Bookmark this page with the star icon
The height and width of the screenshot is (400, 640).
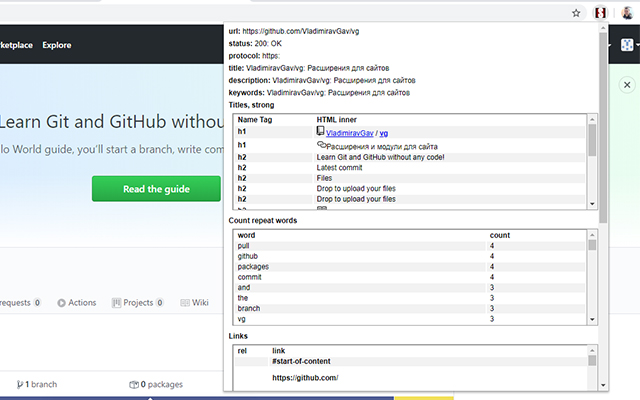tap(576, 13)
